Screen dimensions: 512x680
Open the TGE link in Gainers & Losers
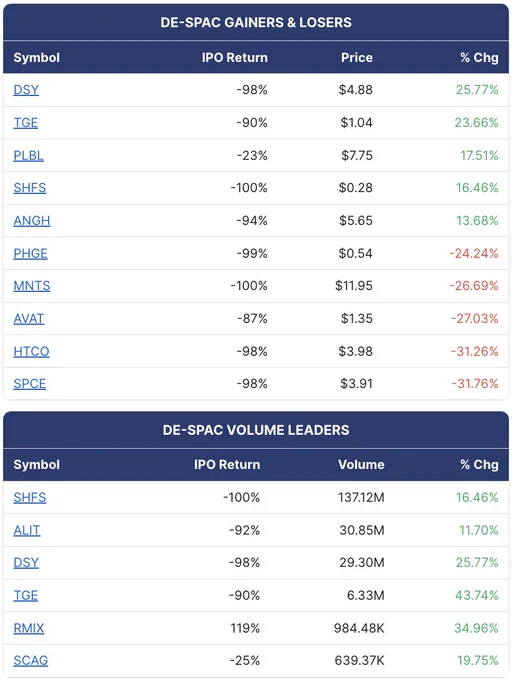point(26,123)
